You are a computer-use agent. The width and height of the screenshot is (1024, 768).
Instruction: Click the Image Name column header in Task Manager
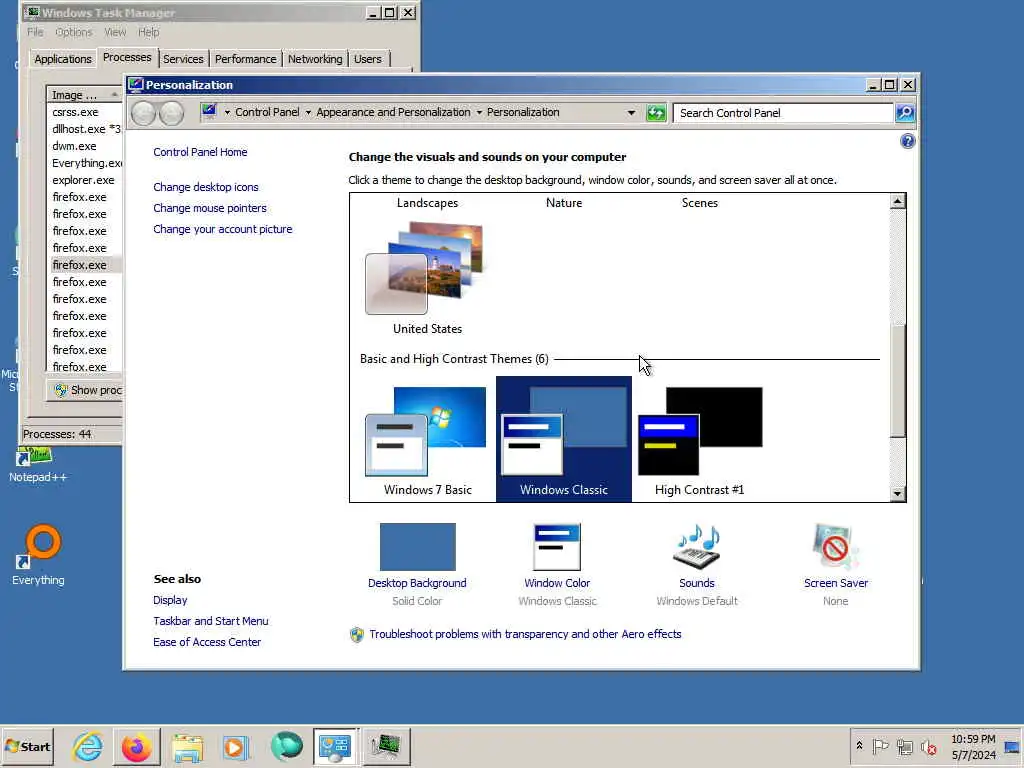click(83, 95)
